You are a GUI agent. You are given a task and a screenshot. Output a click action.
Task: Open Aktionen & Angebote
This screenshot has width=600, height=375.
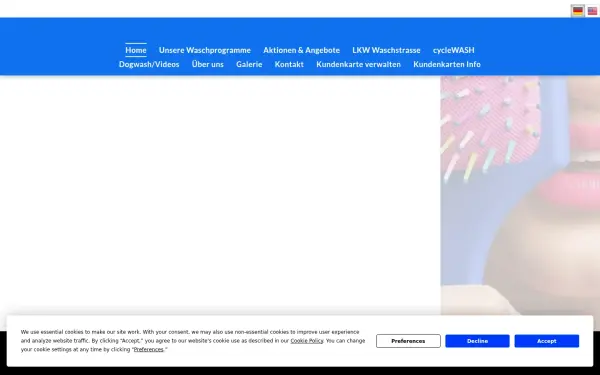(302, 50)
